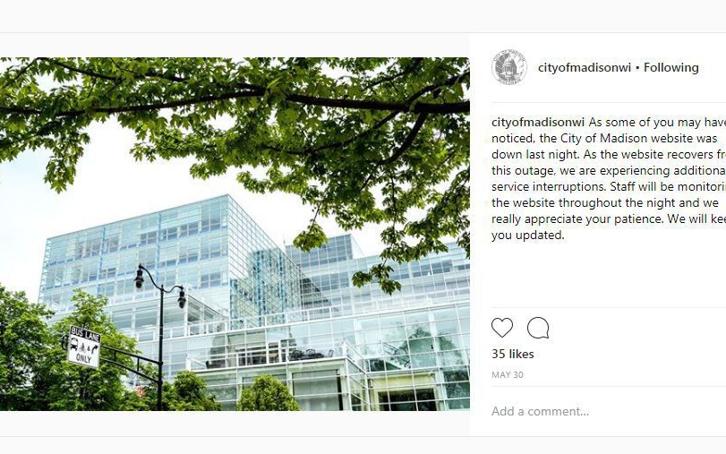Viewport: 726px width, 454px height.
Task: Select the caption line ending 'you updated.'
Action: coord(528,235)
